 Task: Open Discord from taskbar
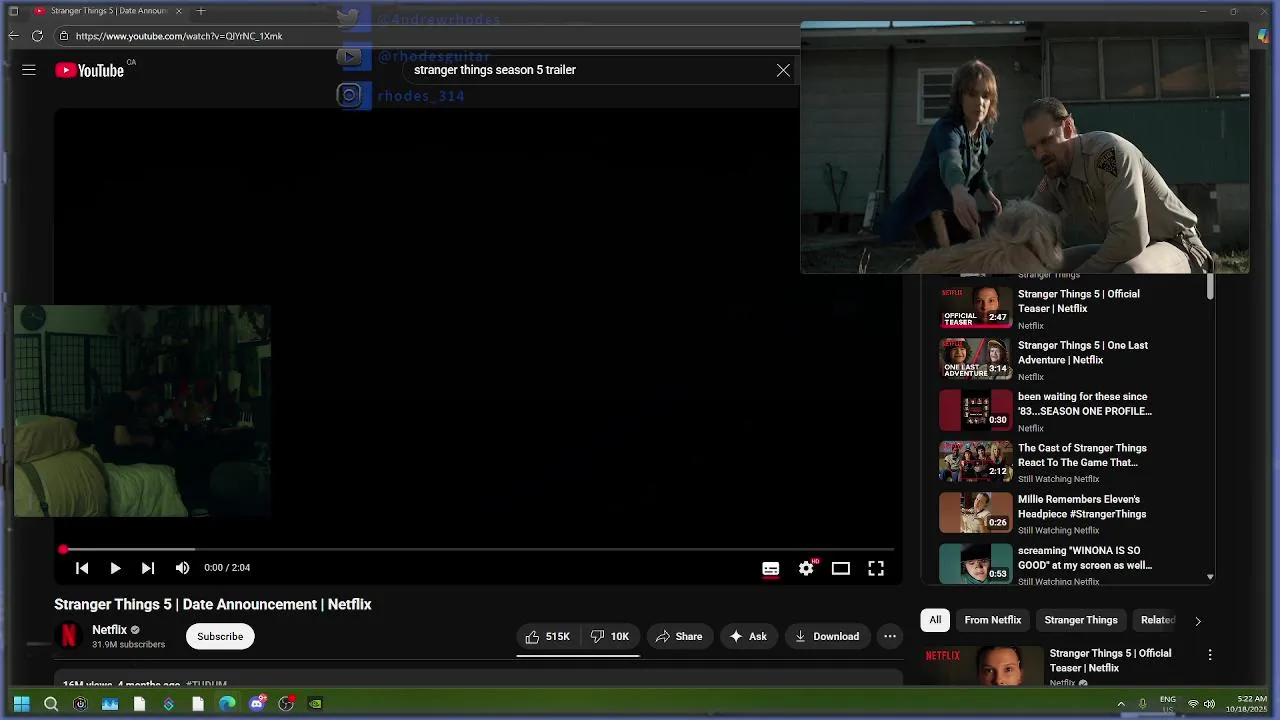pos(257,704)
